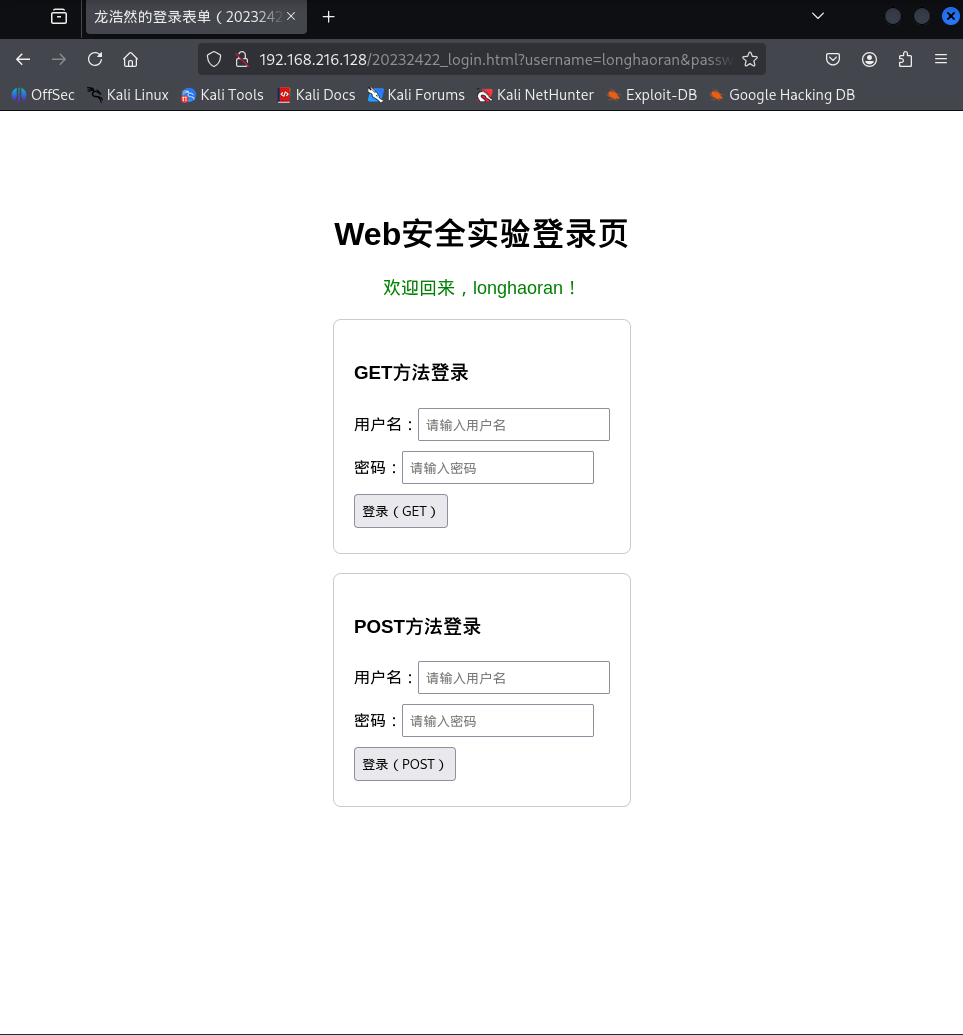
Task: Click the Web安全实验登录页 heading
Action: point(481,234)
